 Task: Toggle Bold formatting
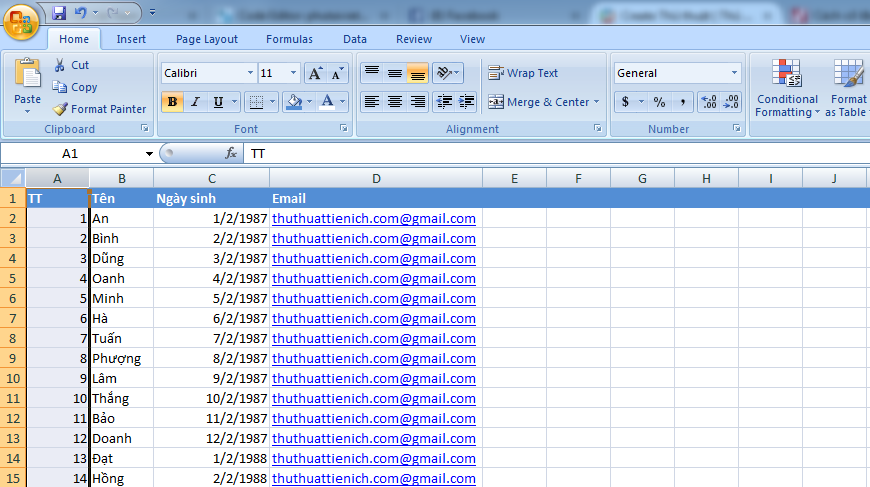coord(172,102)
